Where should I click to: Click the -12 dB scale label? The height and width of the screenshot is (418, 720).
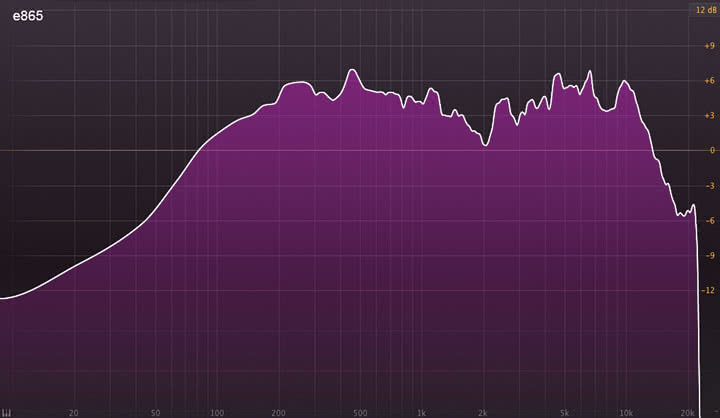click(x=708, y=290)
